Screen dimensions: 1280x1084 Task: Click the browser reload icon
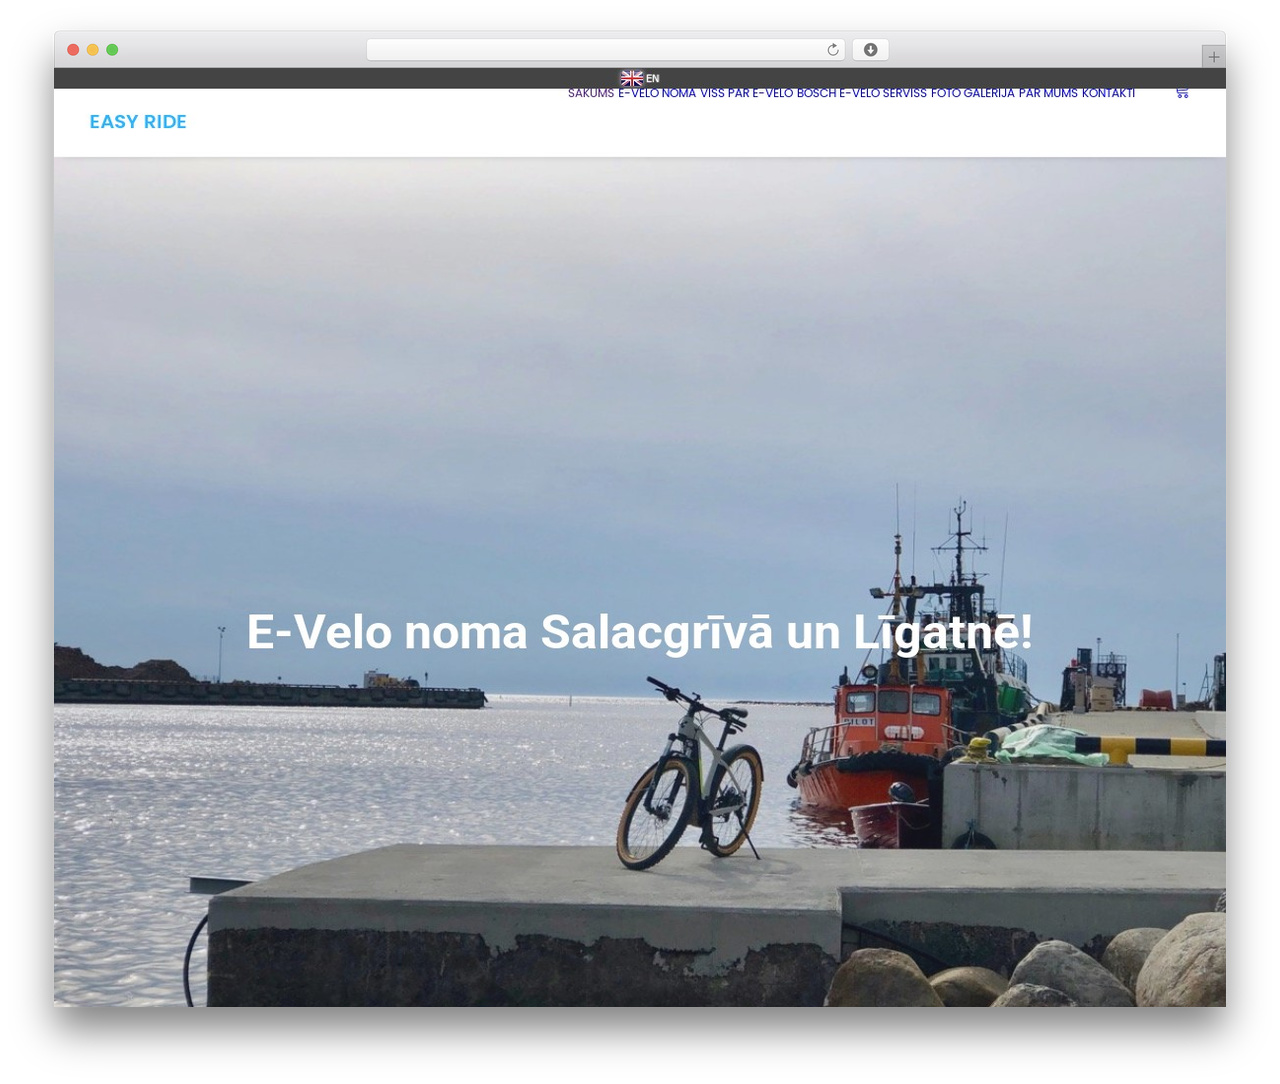tap(833, 50)
